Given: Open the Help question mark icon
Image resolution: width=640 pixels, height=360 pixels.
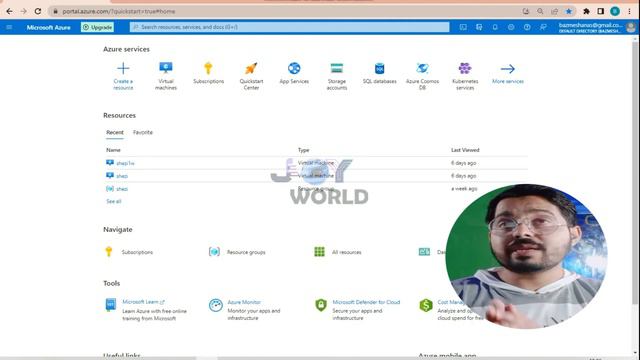Looking at the screenshot, I should [527, 27].
